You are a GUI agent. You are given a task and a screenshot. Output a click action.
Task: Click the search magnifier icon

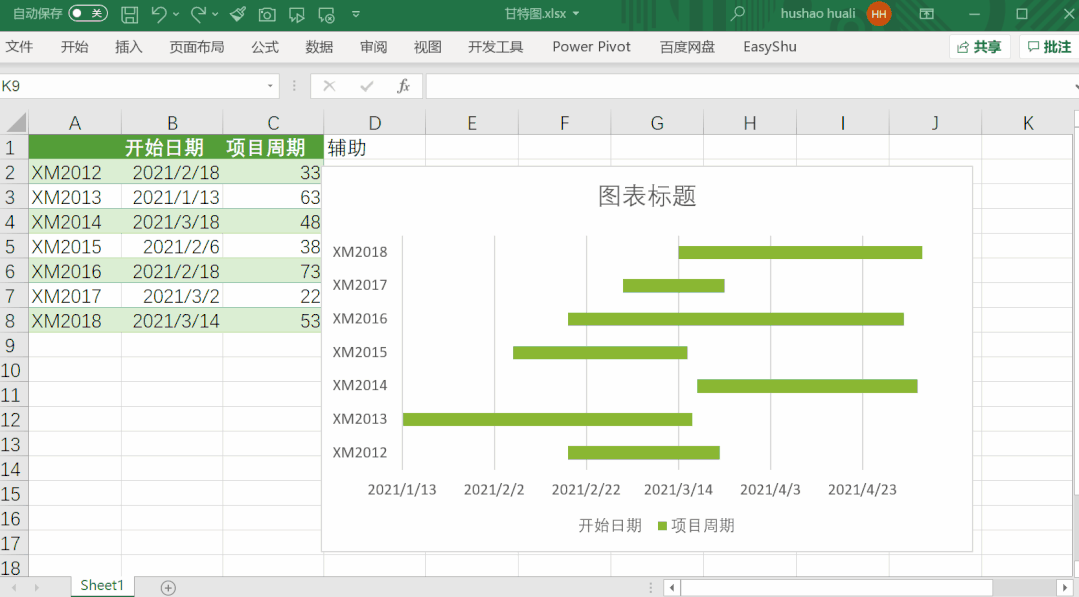point(738,14)
